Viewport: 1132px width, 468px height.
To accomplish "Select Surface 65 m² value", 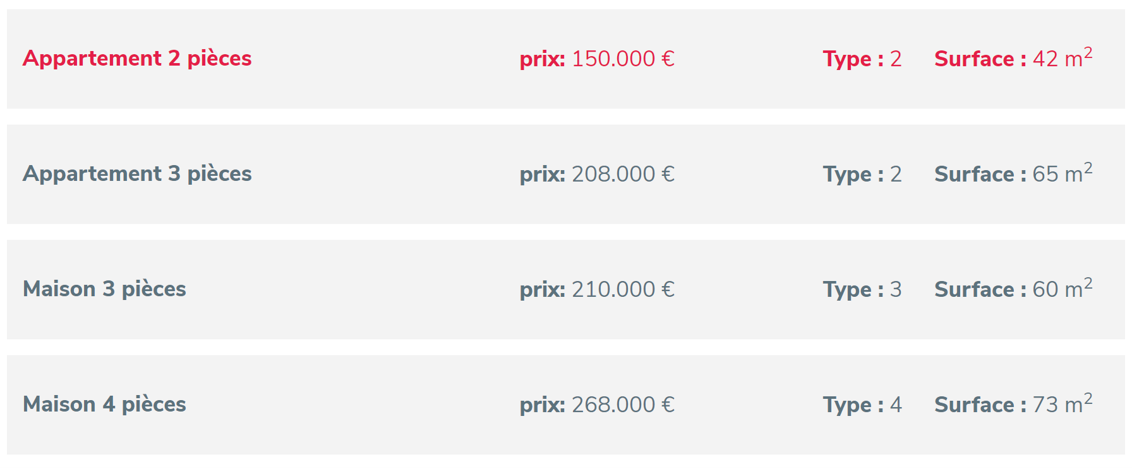I will 1063,173.
